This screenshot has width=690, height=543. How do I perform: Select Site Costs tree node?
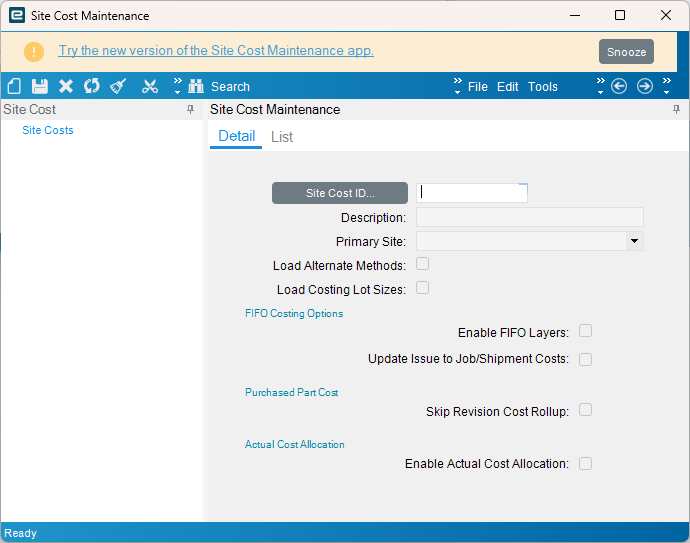pyautogui.click(x=48, y=130)
